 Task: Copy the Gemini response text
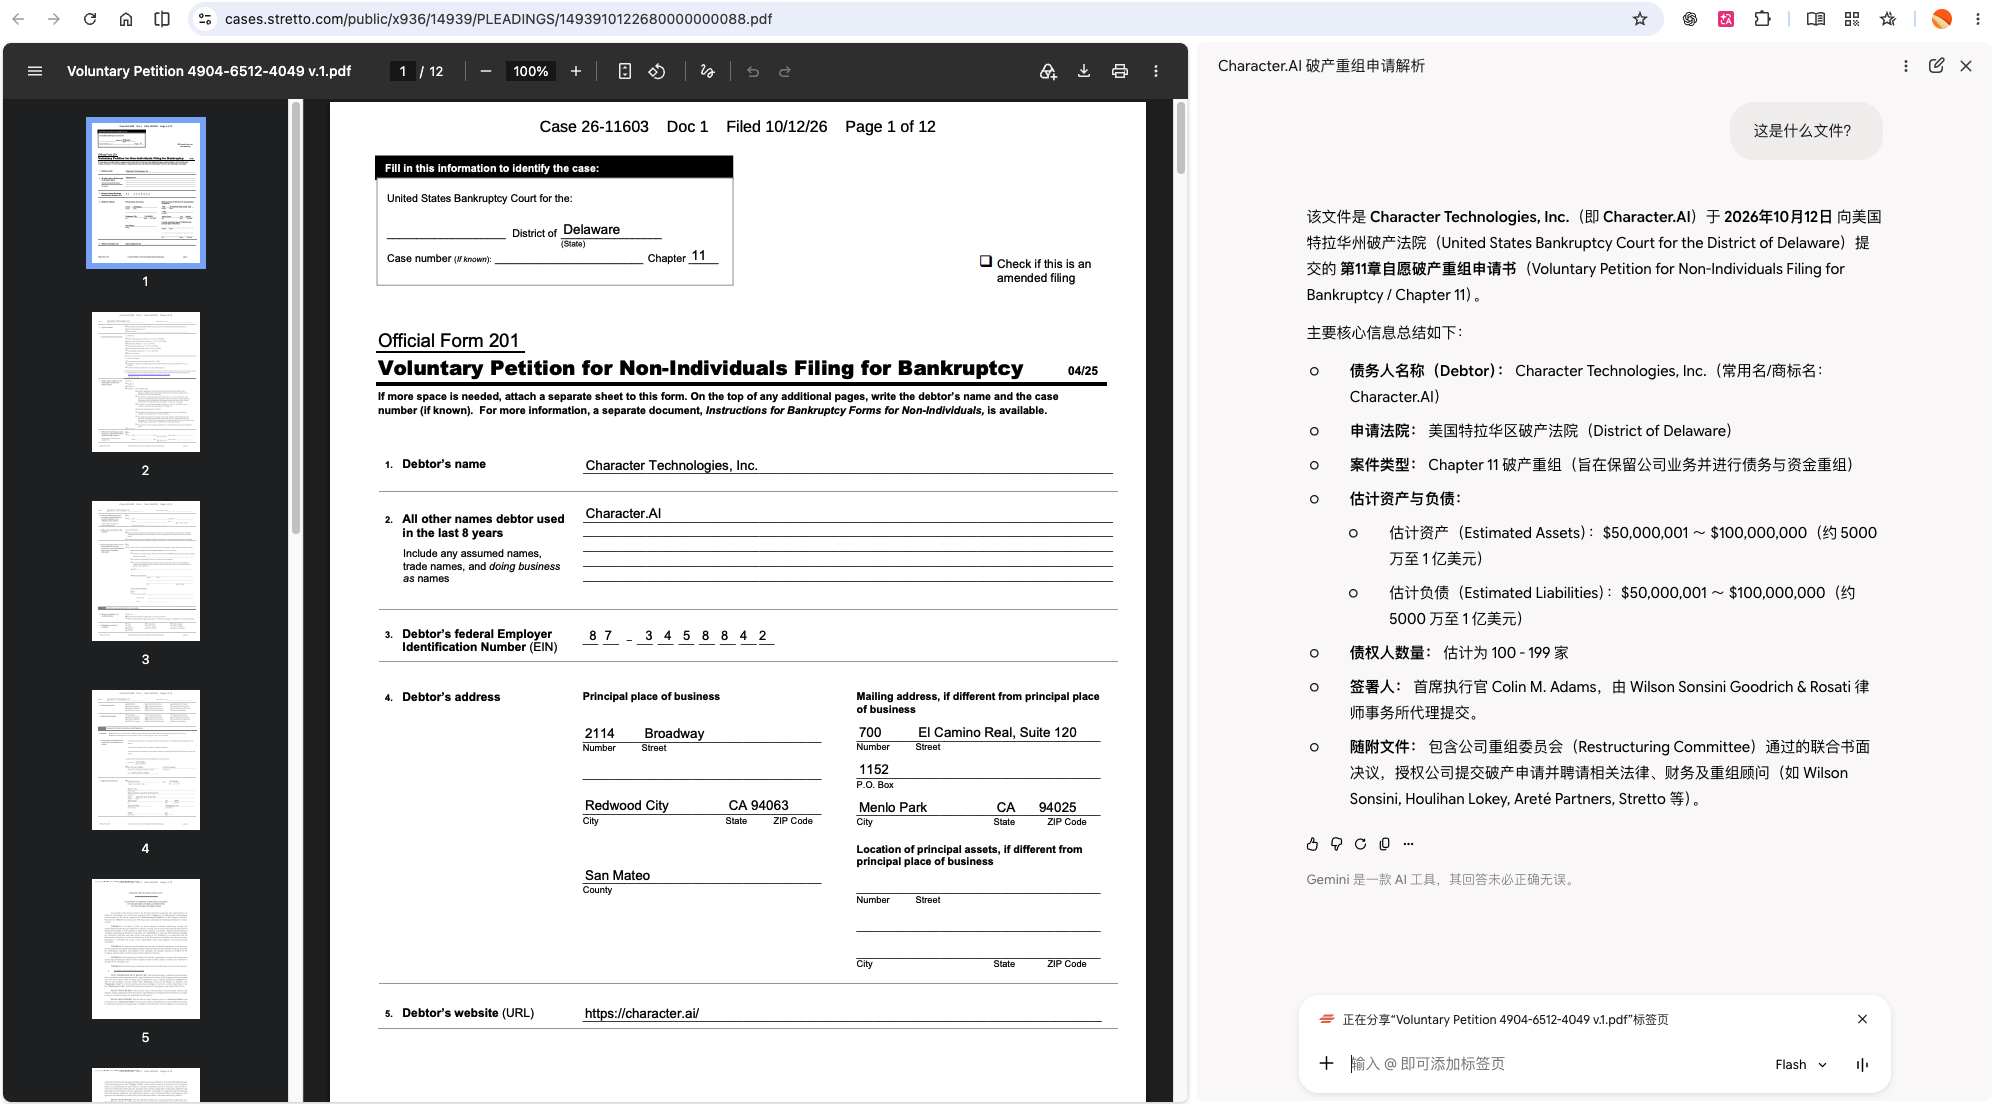click(x=1384, y=844)
